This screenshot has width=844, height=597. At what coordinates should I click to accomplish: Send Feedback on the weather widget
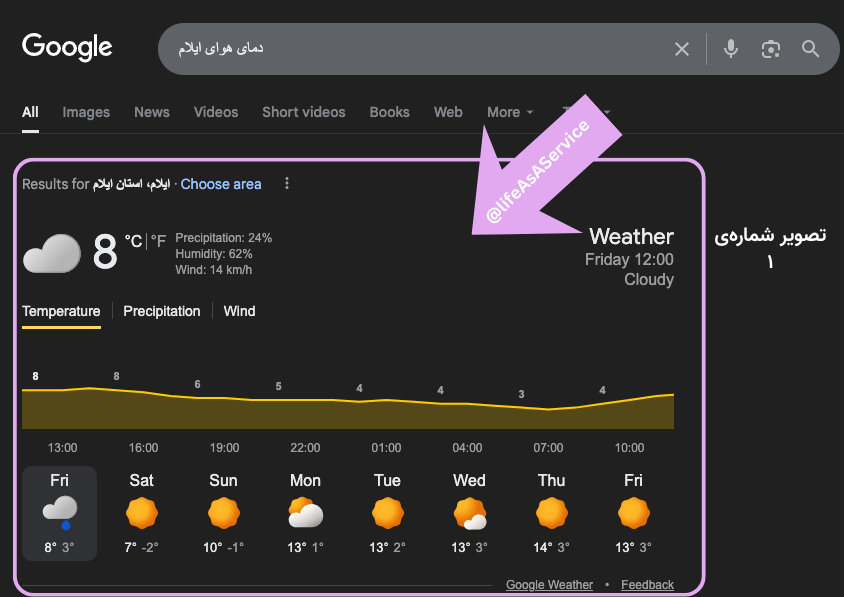[647, 584]
